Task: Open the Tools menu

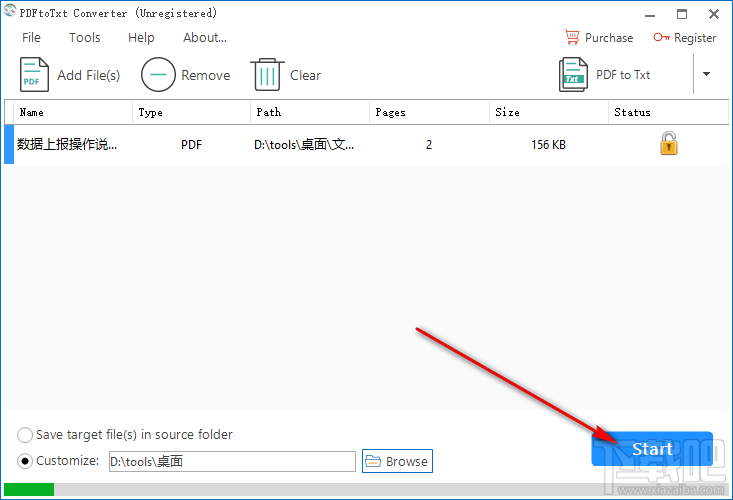Action: (85, 37)
